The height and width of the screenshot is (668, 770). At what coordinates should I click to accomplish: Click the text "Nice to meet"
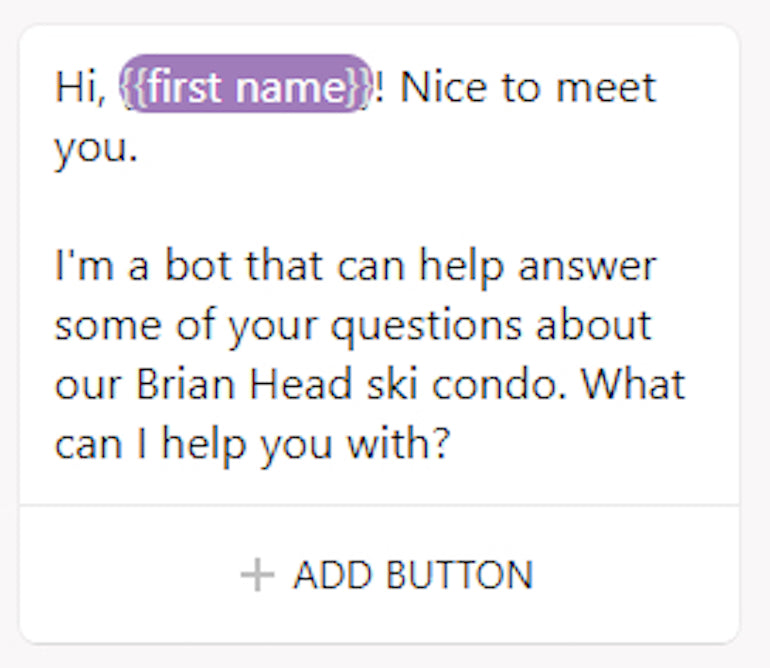coord(528,87)
